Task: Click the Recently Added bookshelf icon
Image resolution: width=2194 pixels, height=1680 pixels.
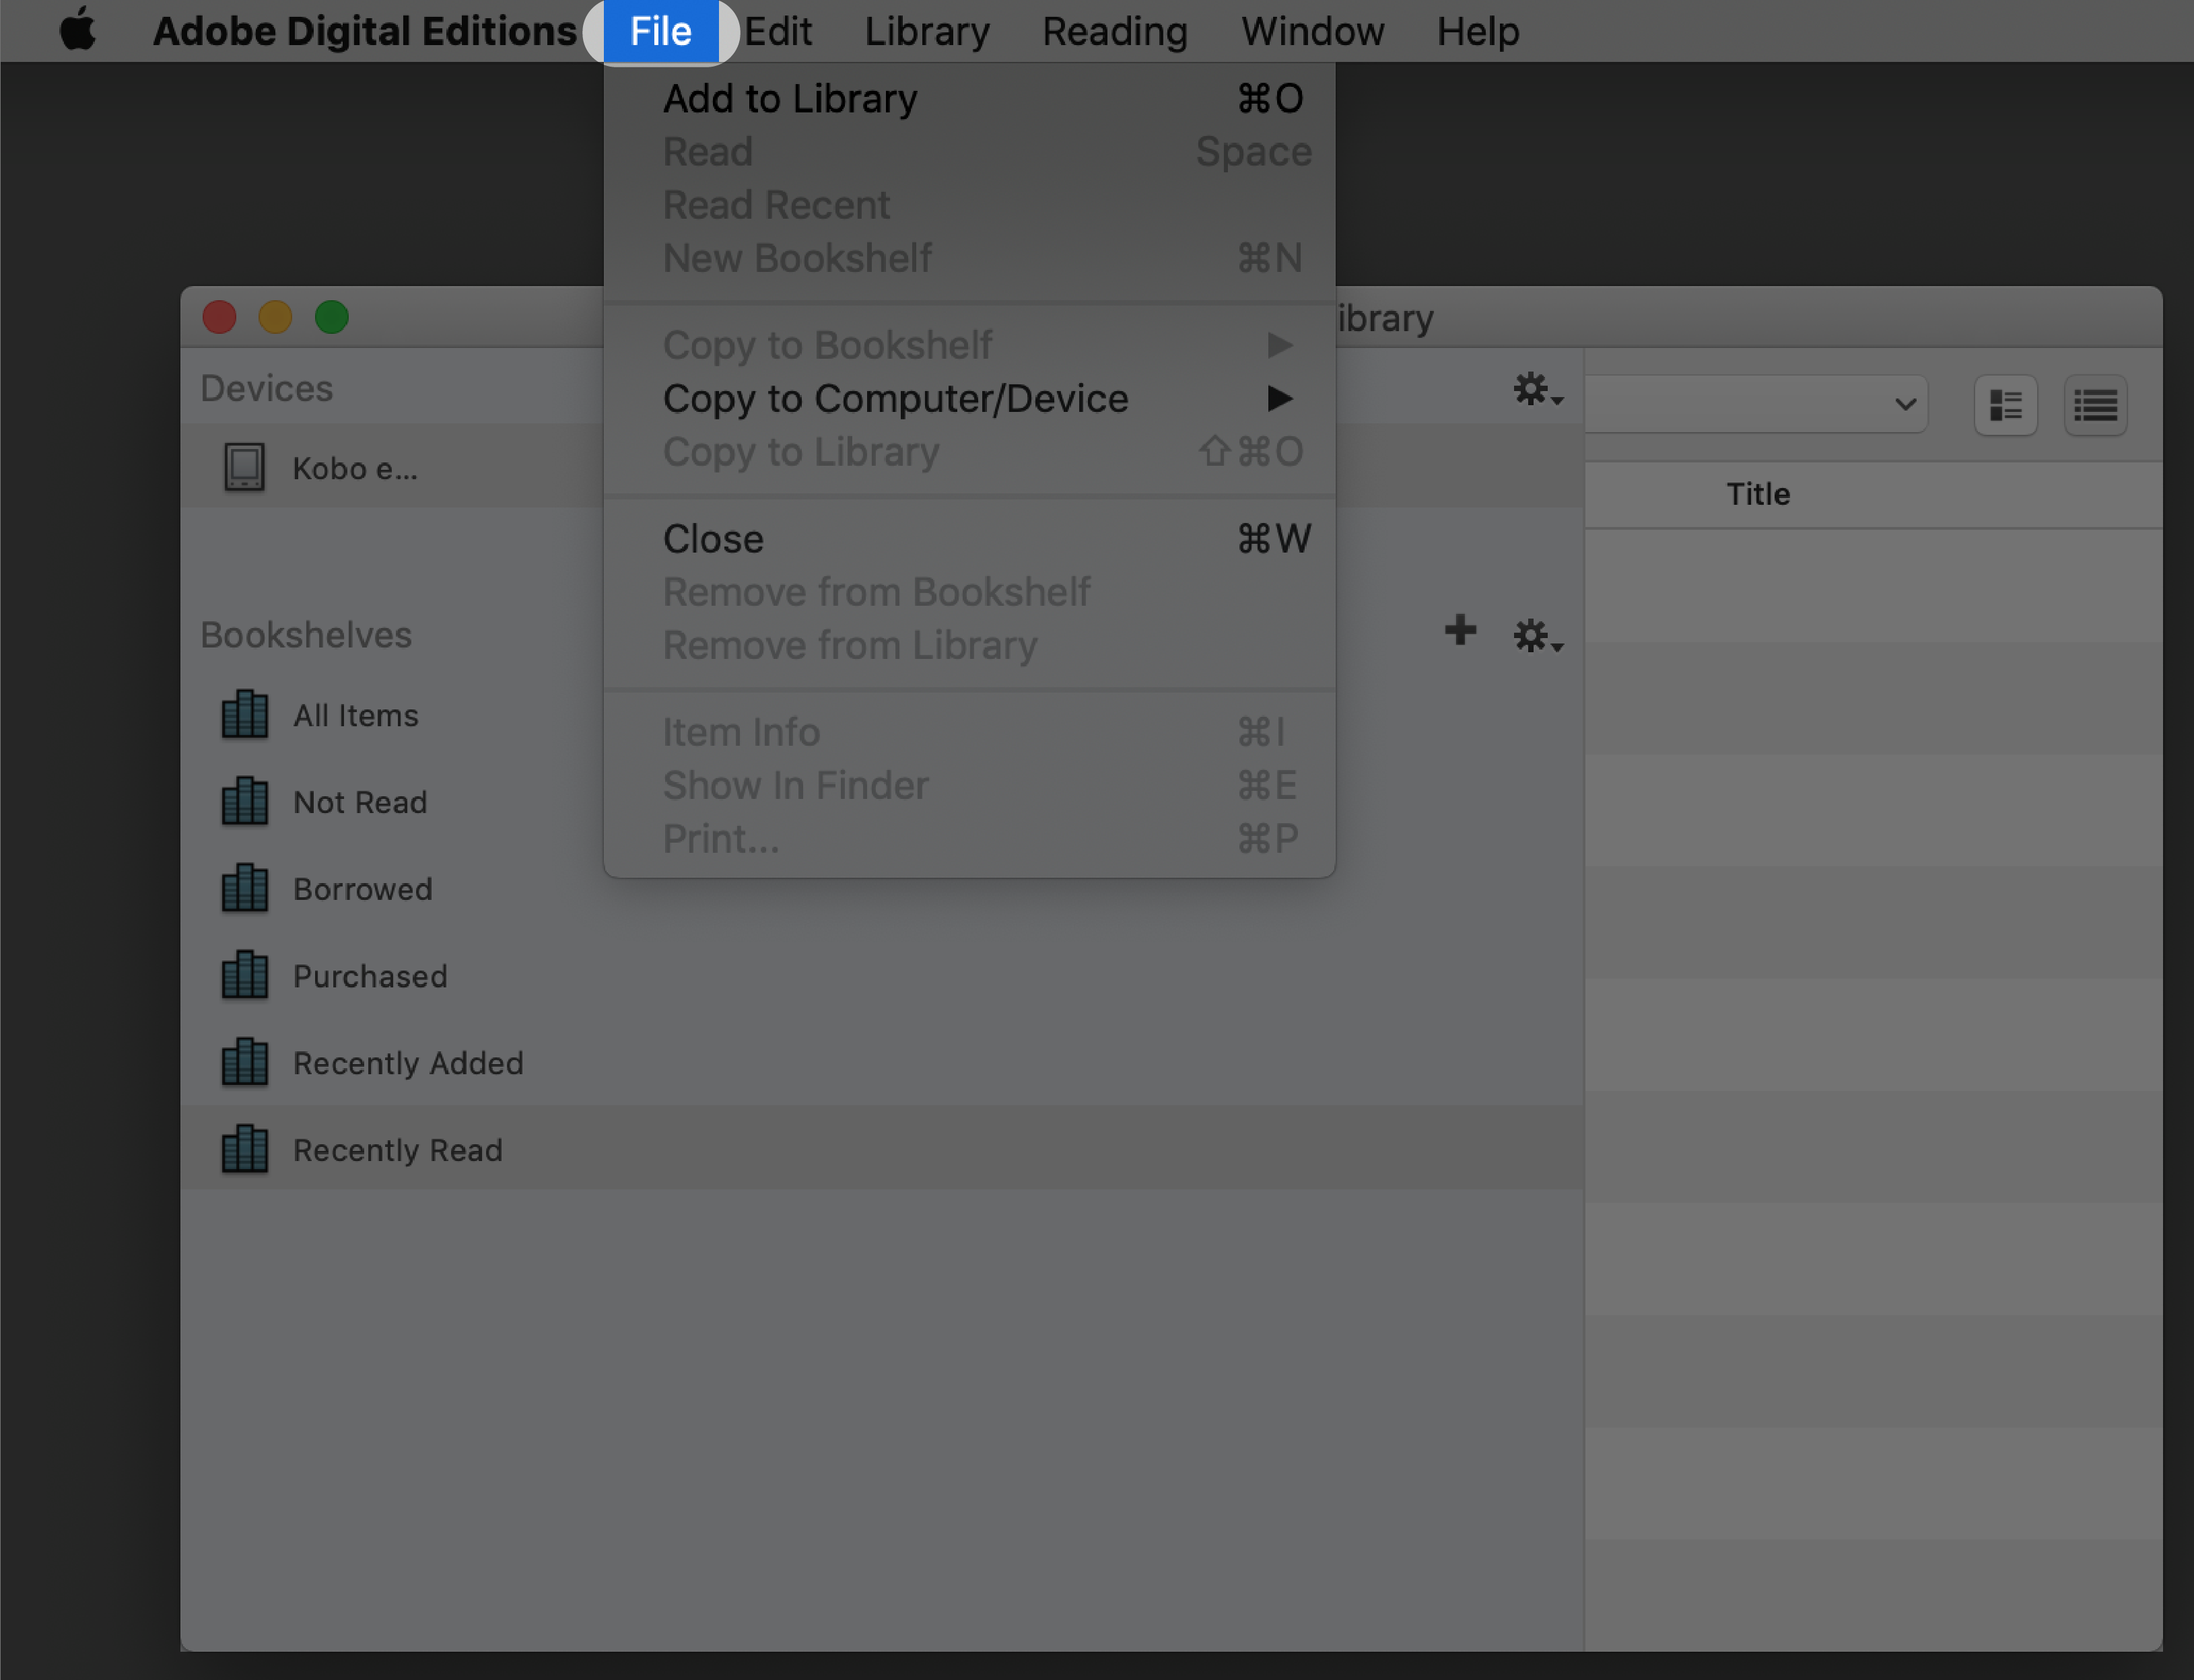Action: tap(245, 1061)
